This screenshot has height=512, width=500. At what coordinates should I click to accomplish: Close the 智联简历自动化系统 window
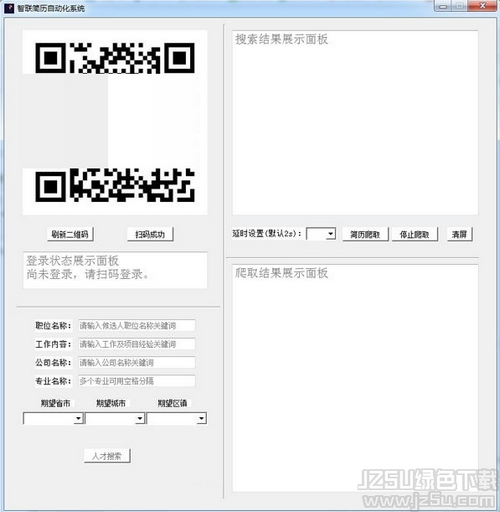482,6
